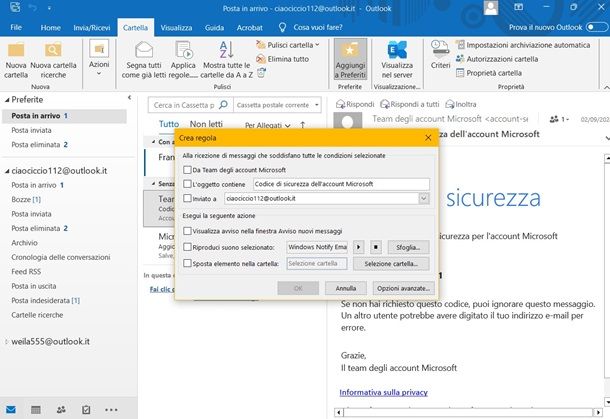Click Mostra tutte le cartelle da A a Z
610x419 pixels.
[x=226, y=60]
